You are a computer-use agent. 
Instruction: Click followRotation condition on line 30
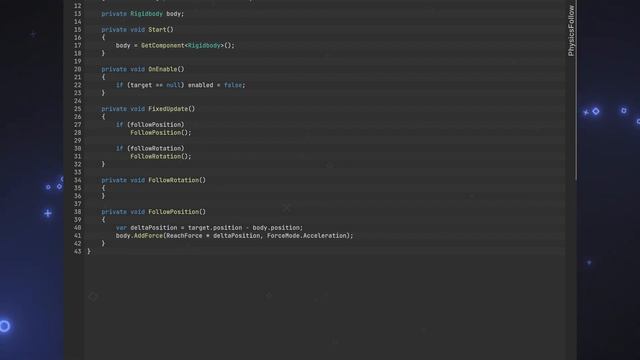pos(156,149)
